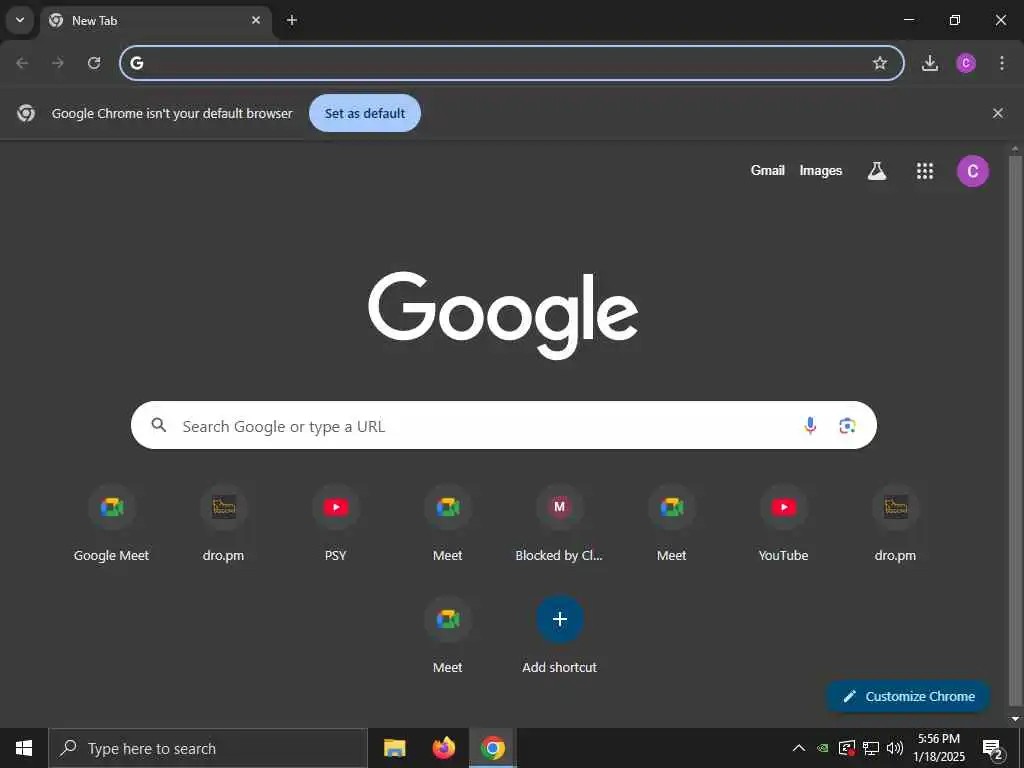Click the magnifier icon in the search box

click(159, 425)
